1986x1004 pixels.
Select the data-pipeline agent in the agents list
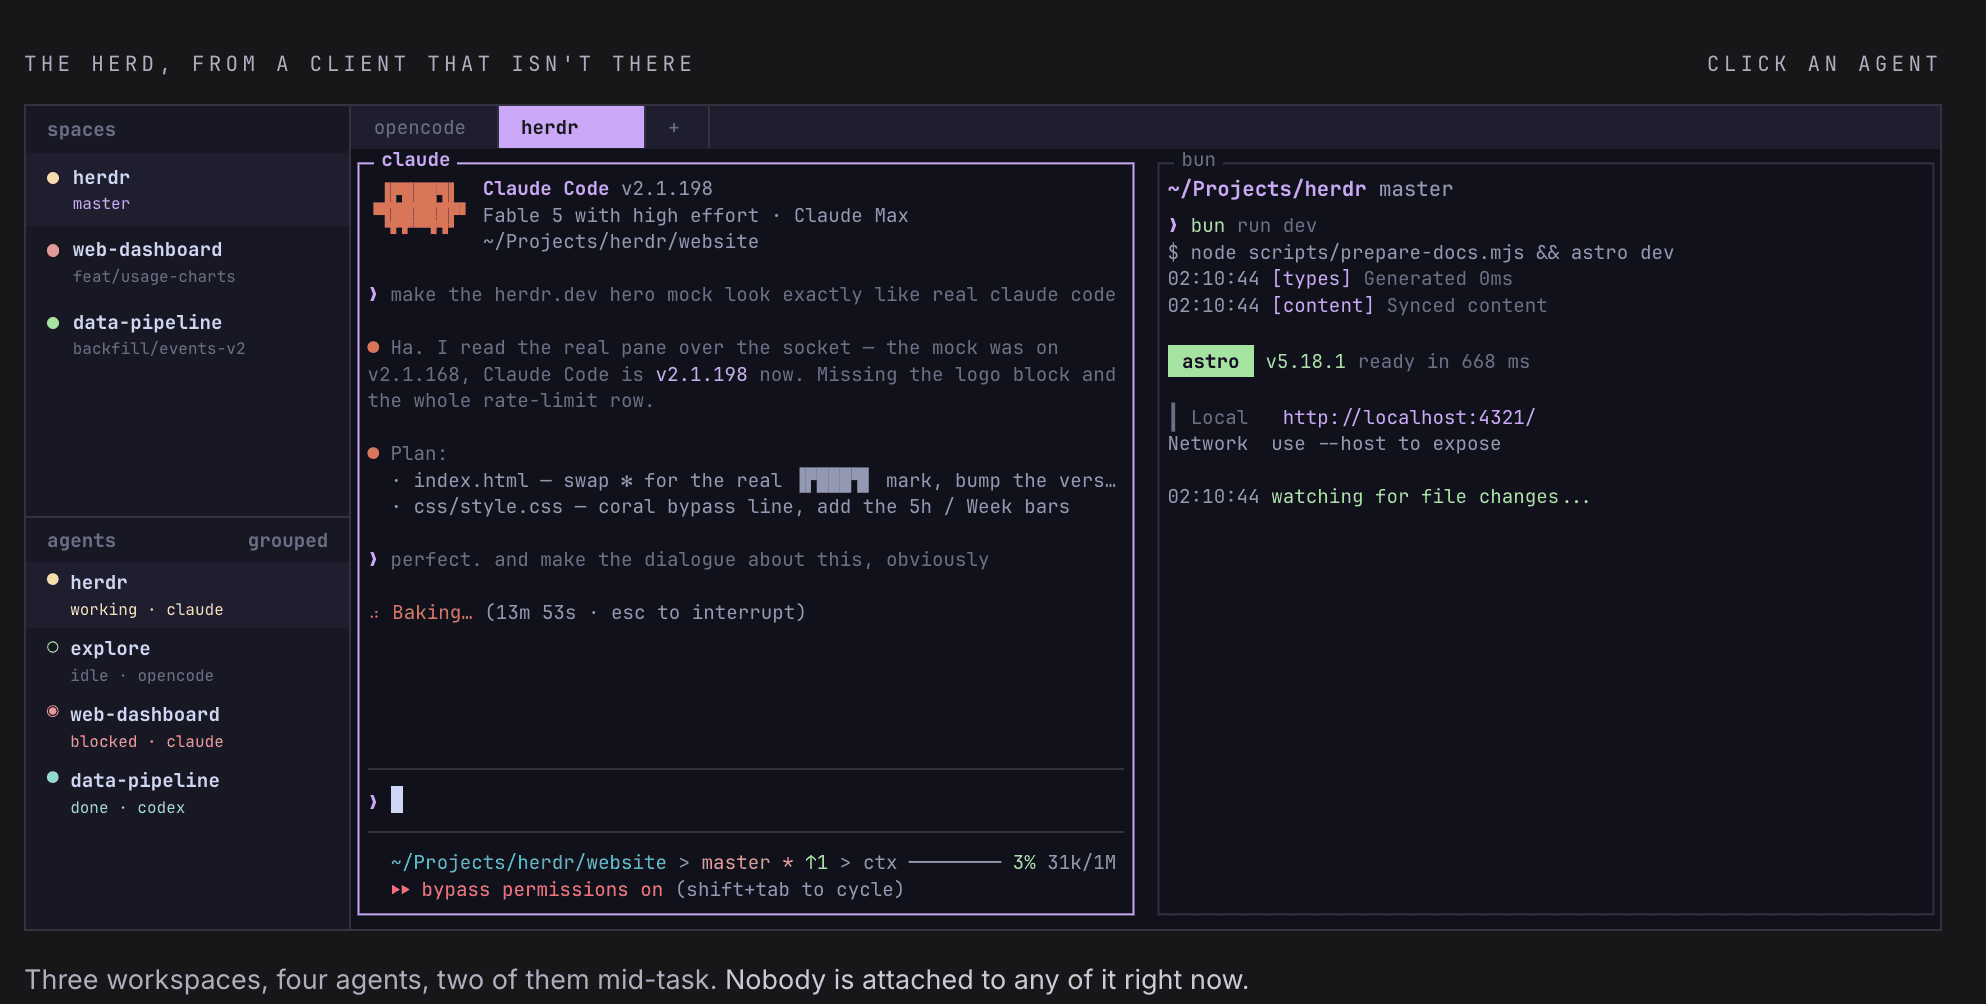pos(188,793)
